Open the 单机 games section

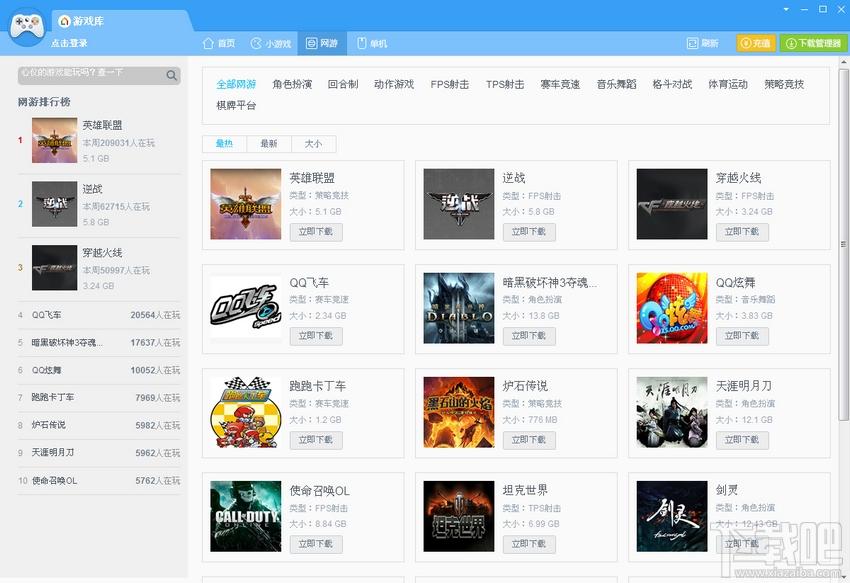[x=371, y=43]
